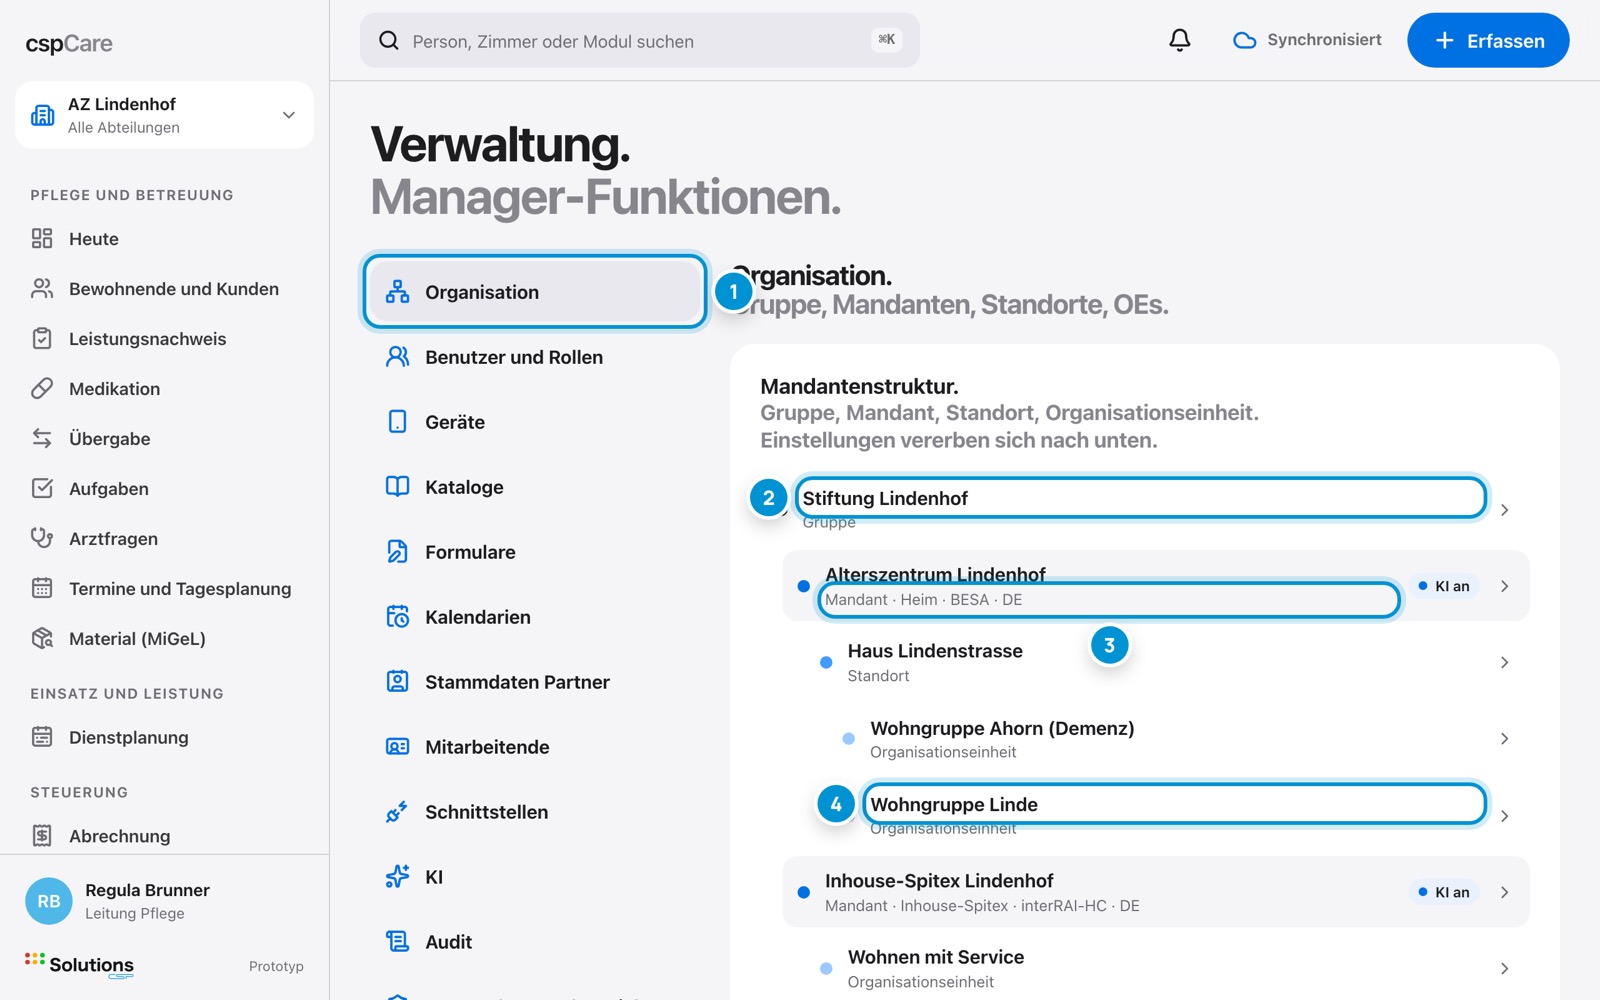Image resolution: width=1600 pixels, height=1000 pixels.
Task: Open Stammdaten Partner section
Action: (535, 682)
